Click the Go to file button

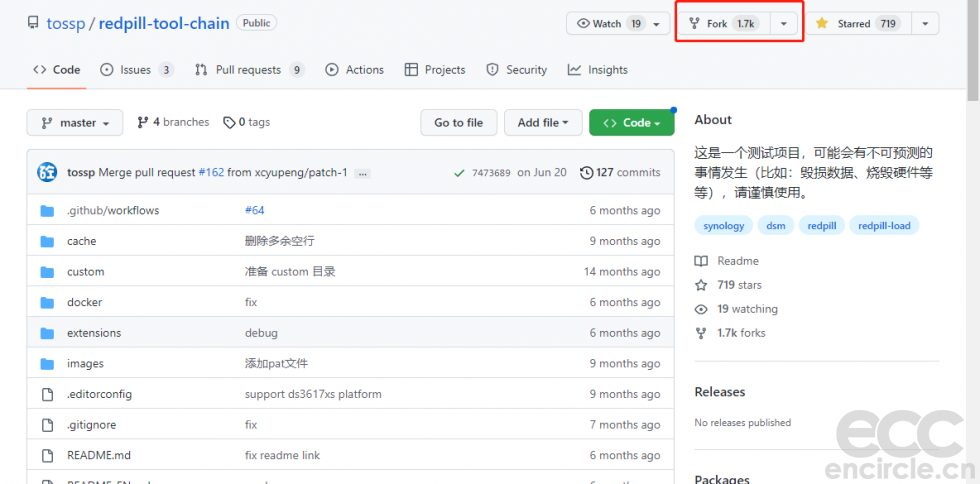pyautogui.click(x=459, y=123)
